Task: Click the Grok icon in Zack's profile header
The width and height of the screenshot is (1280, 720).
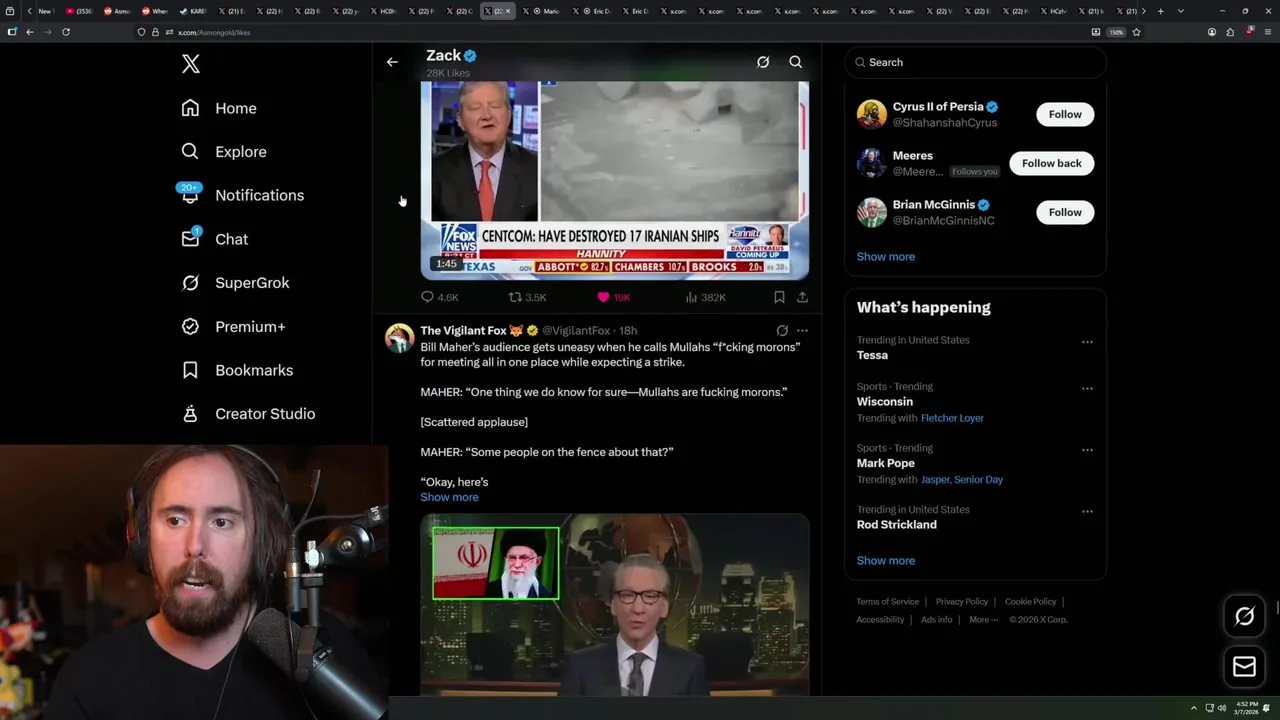Action: click(x=763, y=62)
